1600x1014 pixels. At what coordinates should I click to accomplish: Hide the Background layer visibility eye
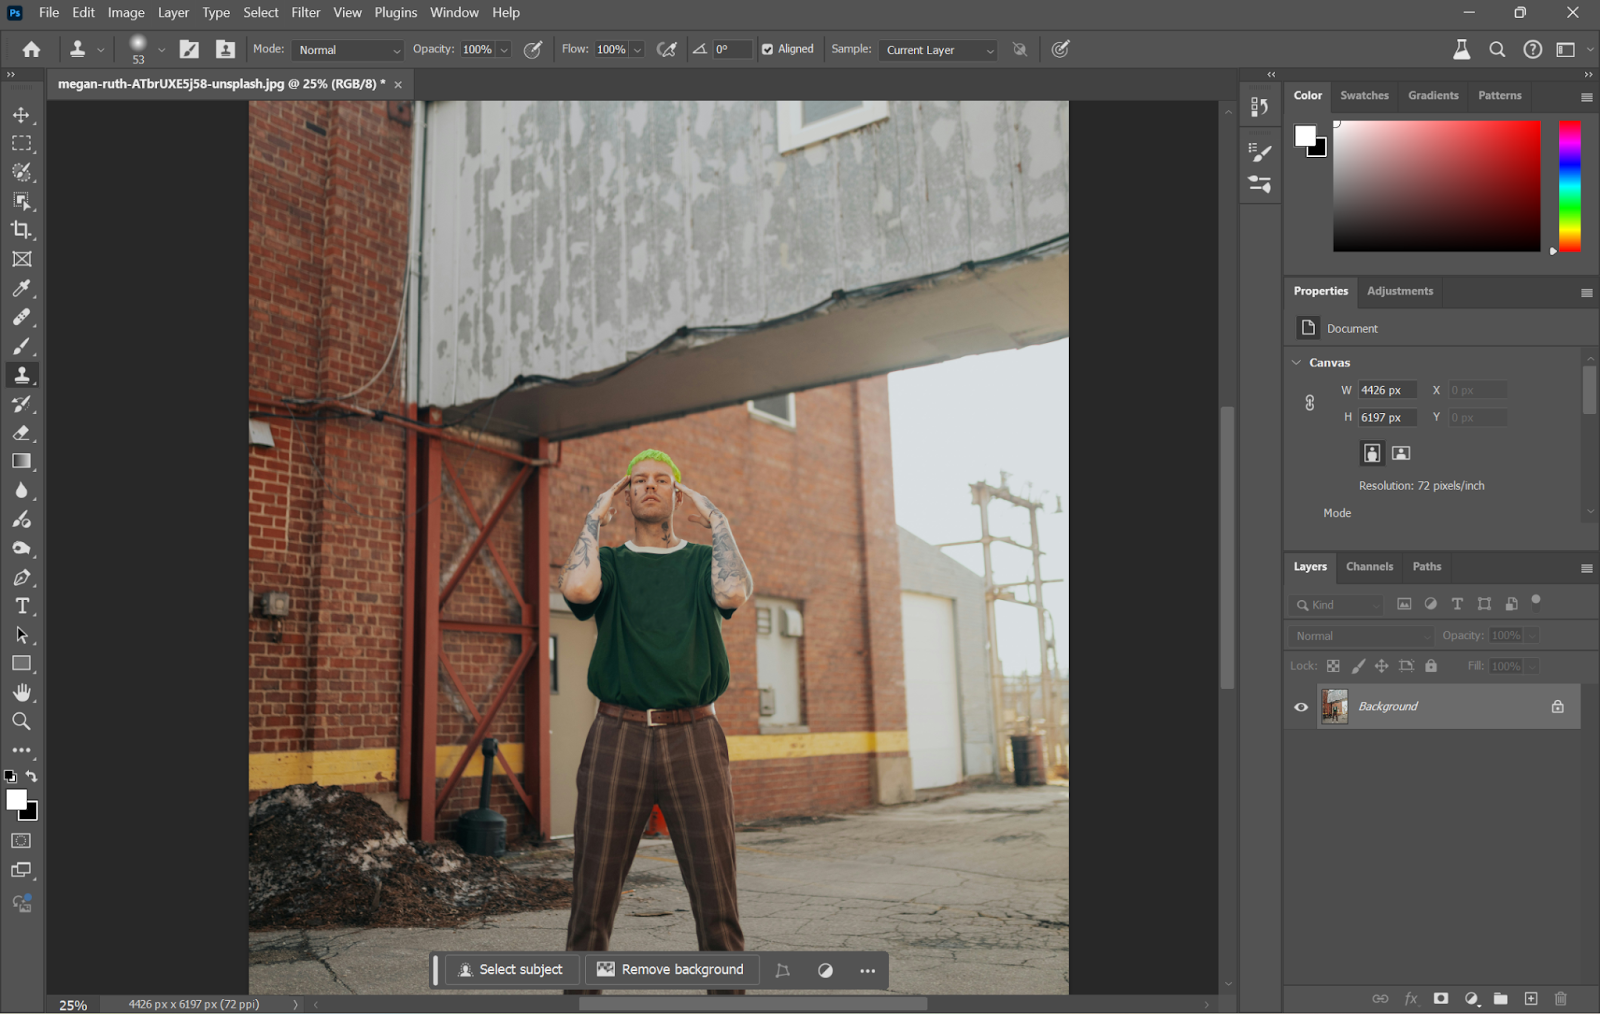[1301, 707]
